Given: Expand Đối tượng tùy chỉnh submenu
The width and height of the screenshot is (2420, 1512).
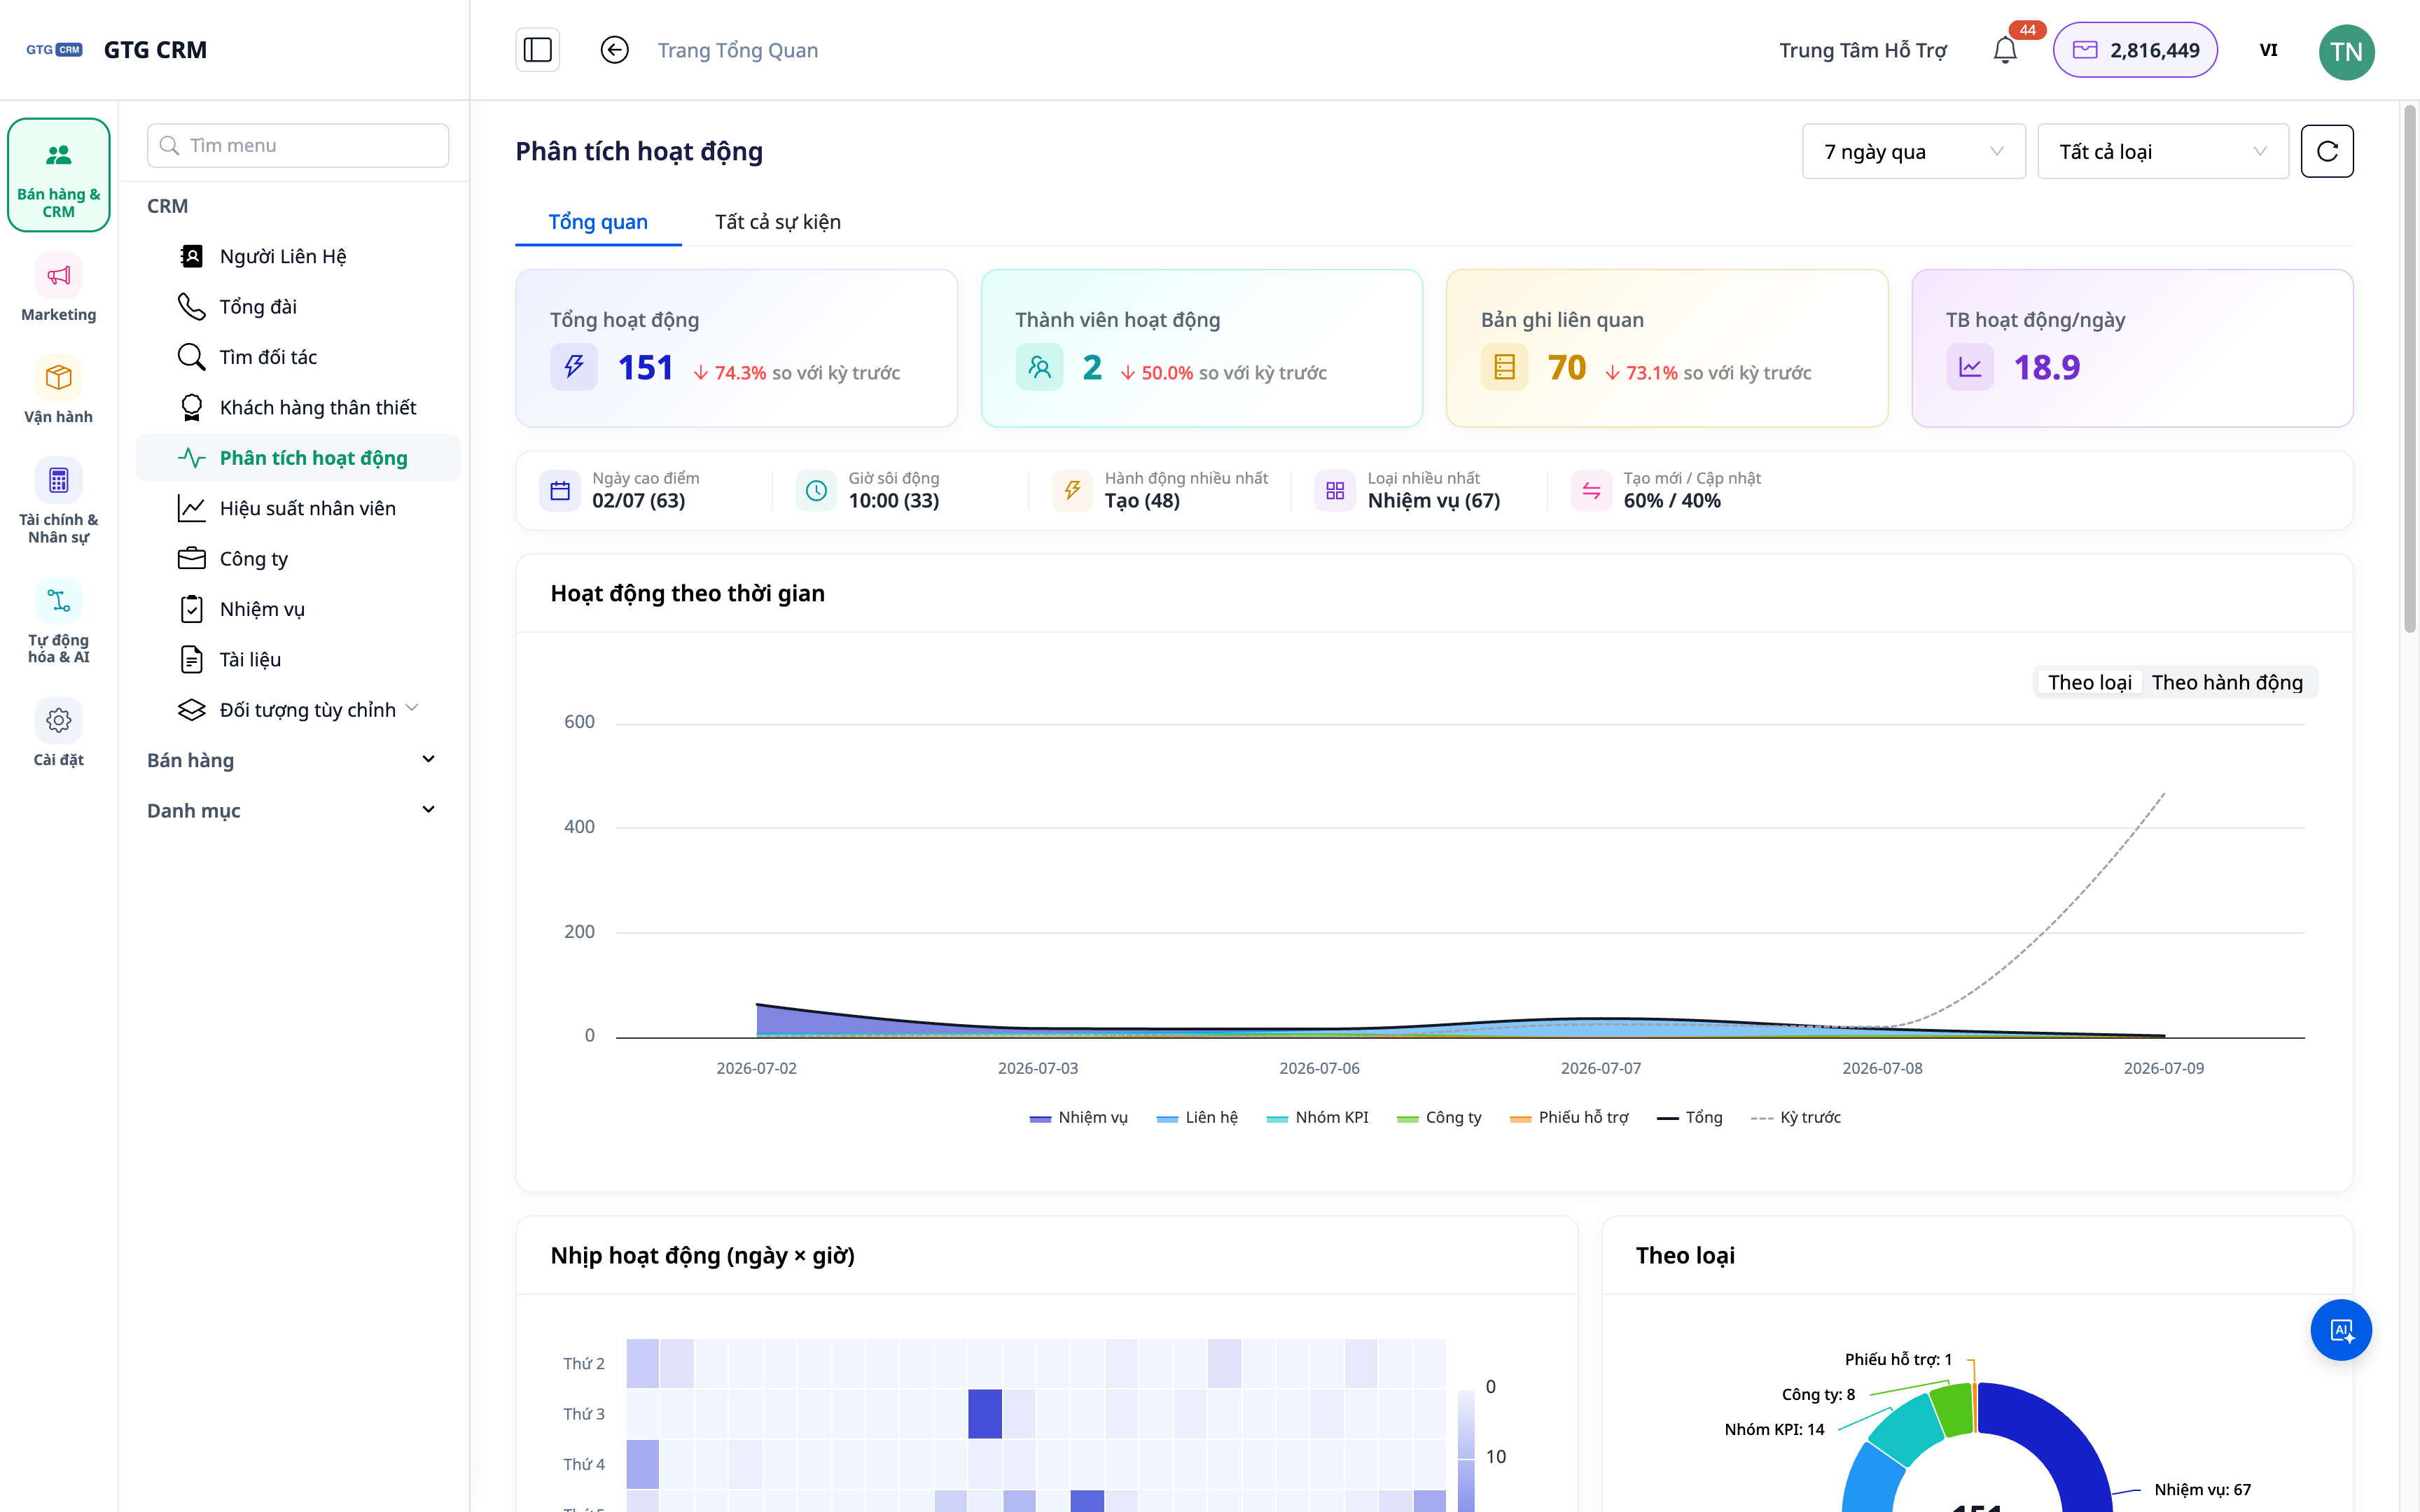Looking at the screenshot, I should tap(298, 710).
